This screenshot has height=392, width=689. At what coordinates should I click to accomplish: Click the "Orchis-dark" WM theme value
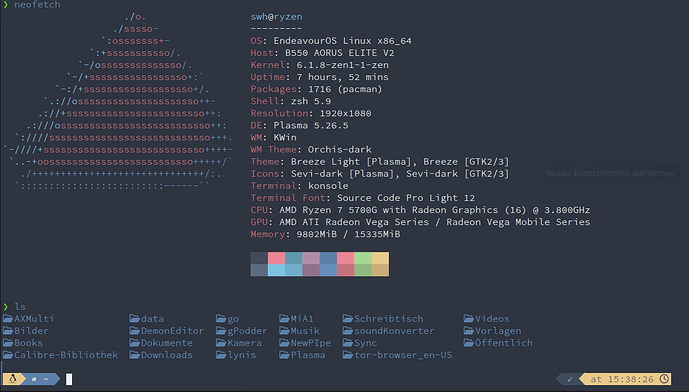[340, 149]
